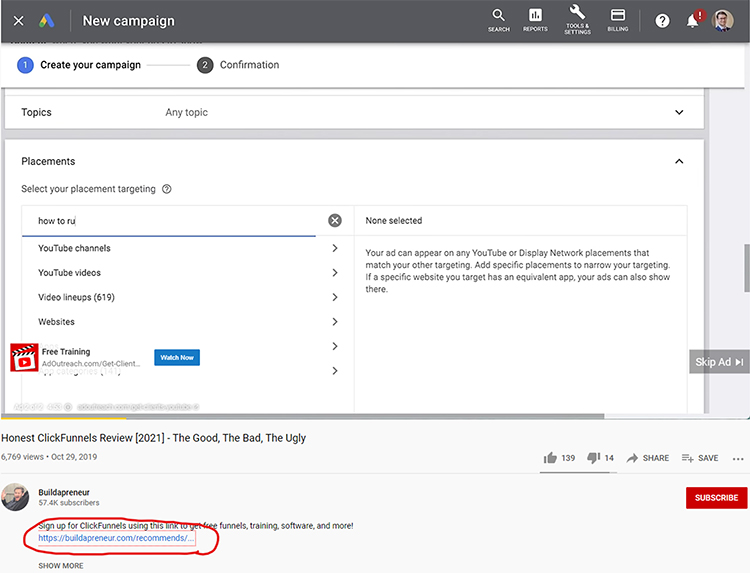This screenshot has height=573, width=750.
Task: Click the page vertical scrollbar
Action: pyautogui.click(x=746, y=268)
